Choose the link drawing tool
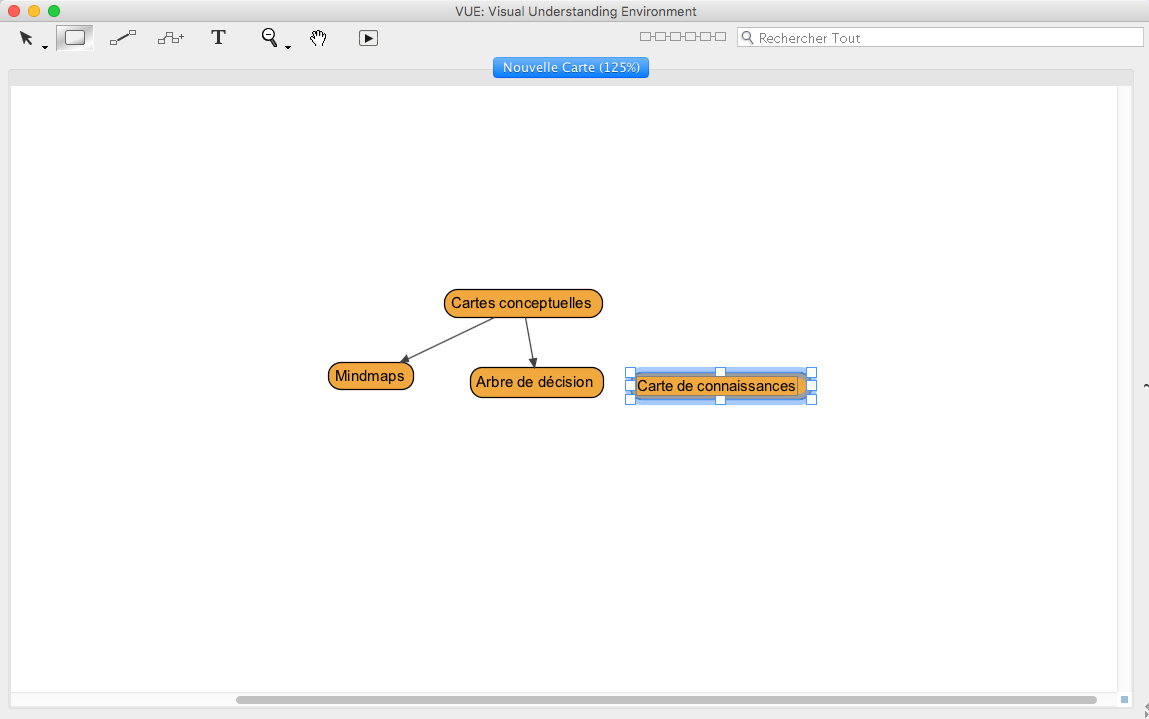Image resolution: width=1149 pixels, height=719 pixels. click(123, 38)
